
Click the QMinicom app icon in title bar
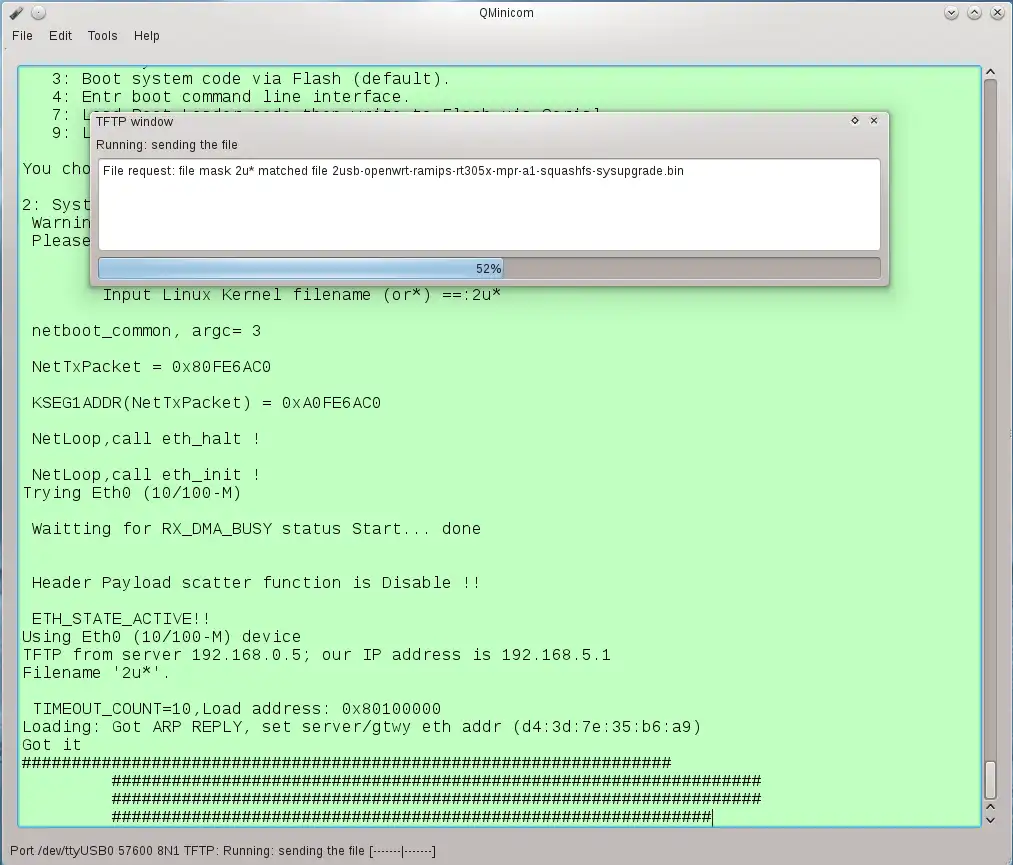[x=16, y=12]
